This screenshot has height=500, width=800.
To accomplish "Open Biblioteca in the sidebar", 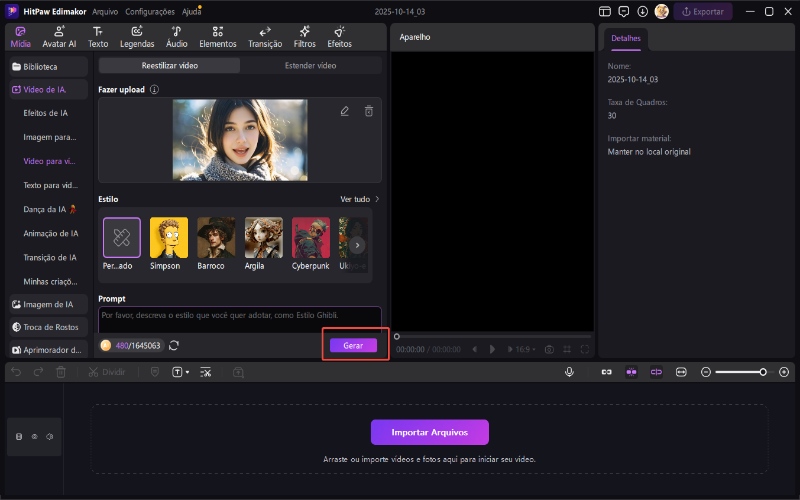I will coord(48,66).
